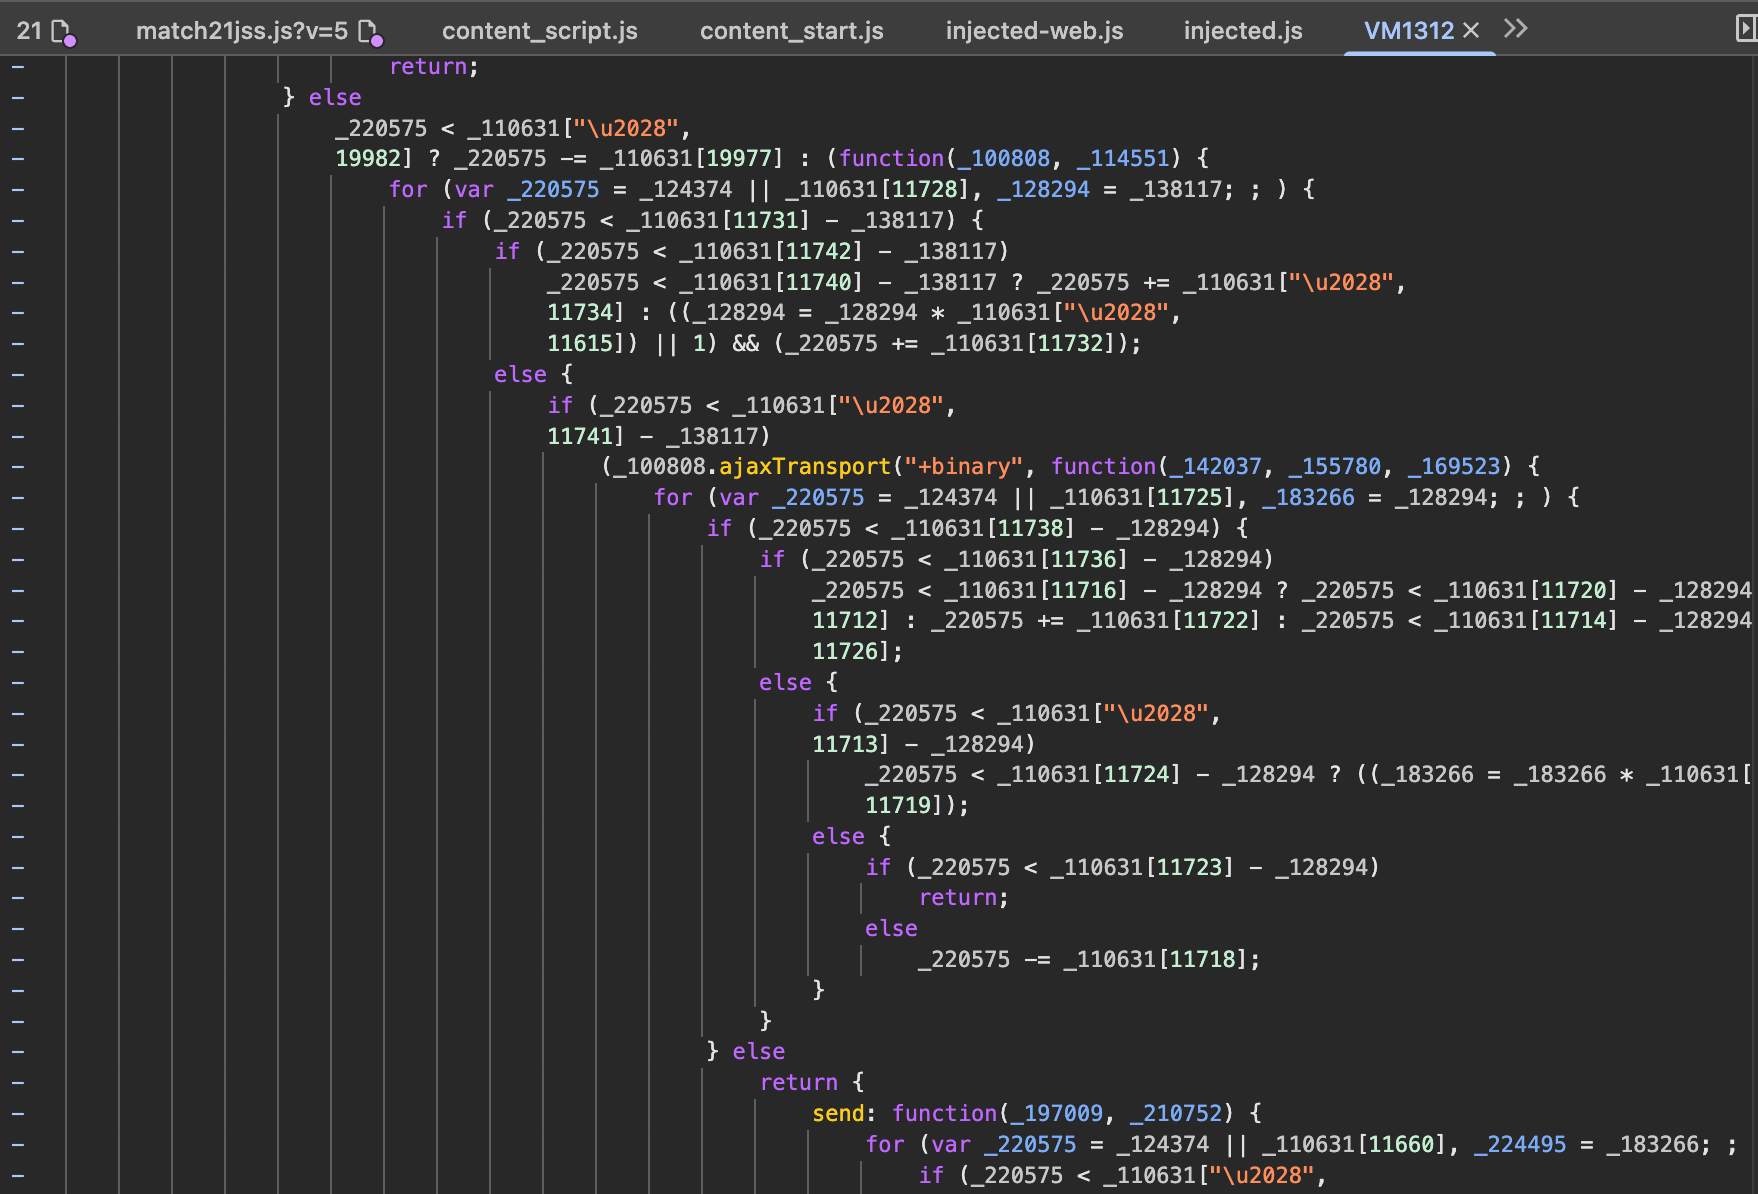
Task: Click file icon on tab 21
Action: point(63,33)
